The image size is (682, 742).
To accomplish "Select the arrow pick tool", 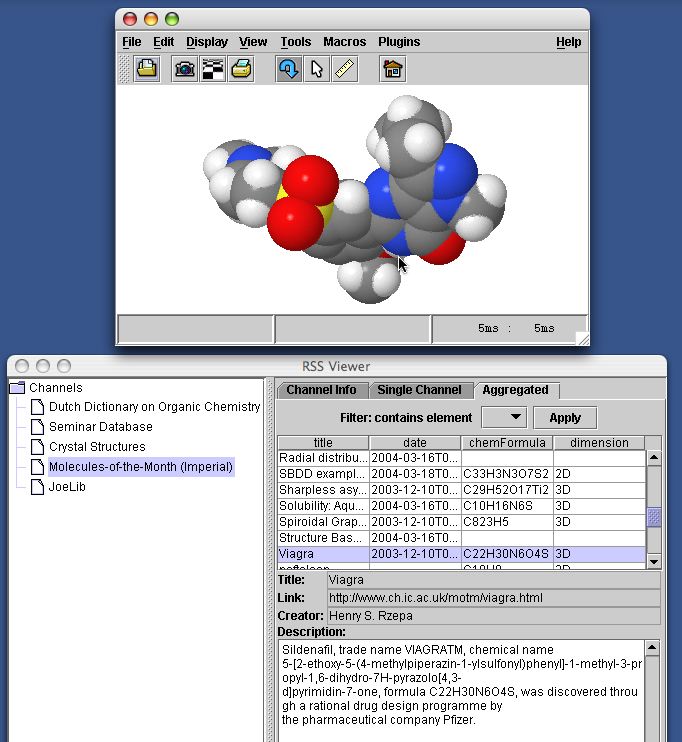I will [x=317, y=69].
